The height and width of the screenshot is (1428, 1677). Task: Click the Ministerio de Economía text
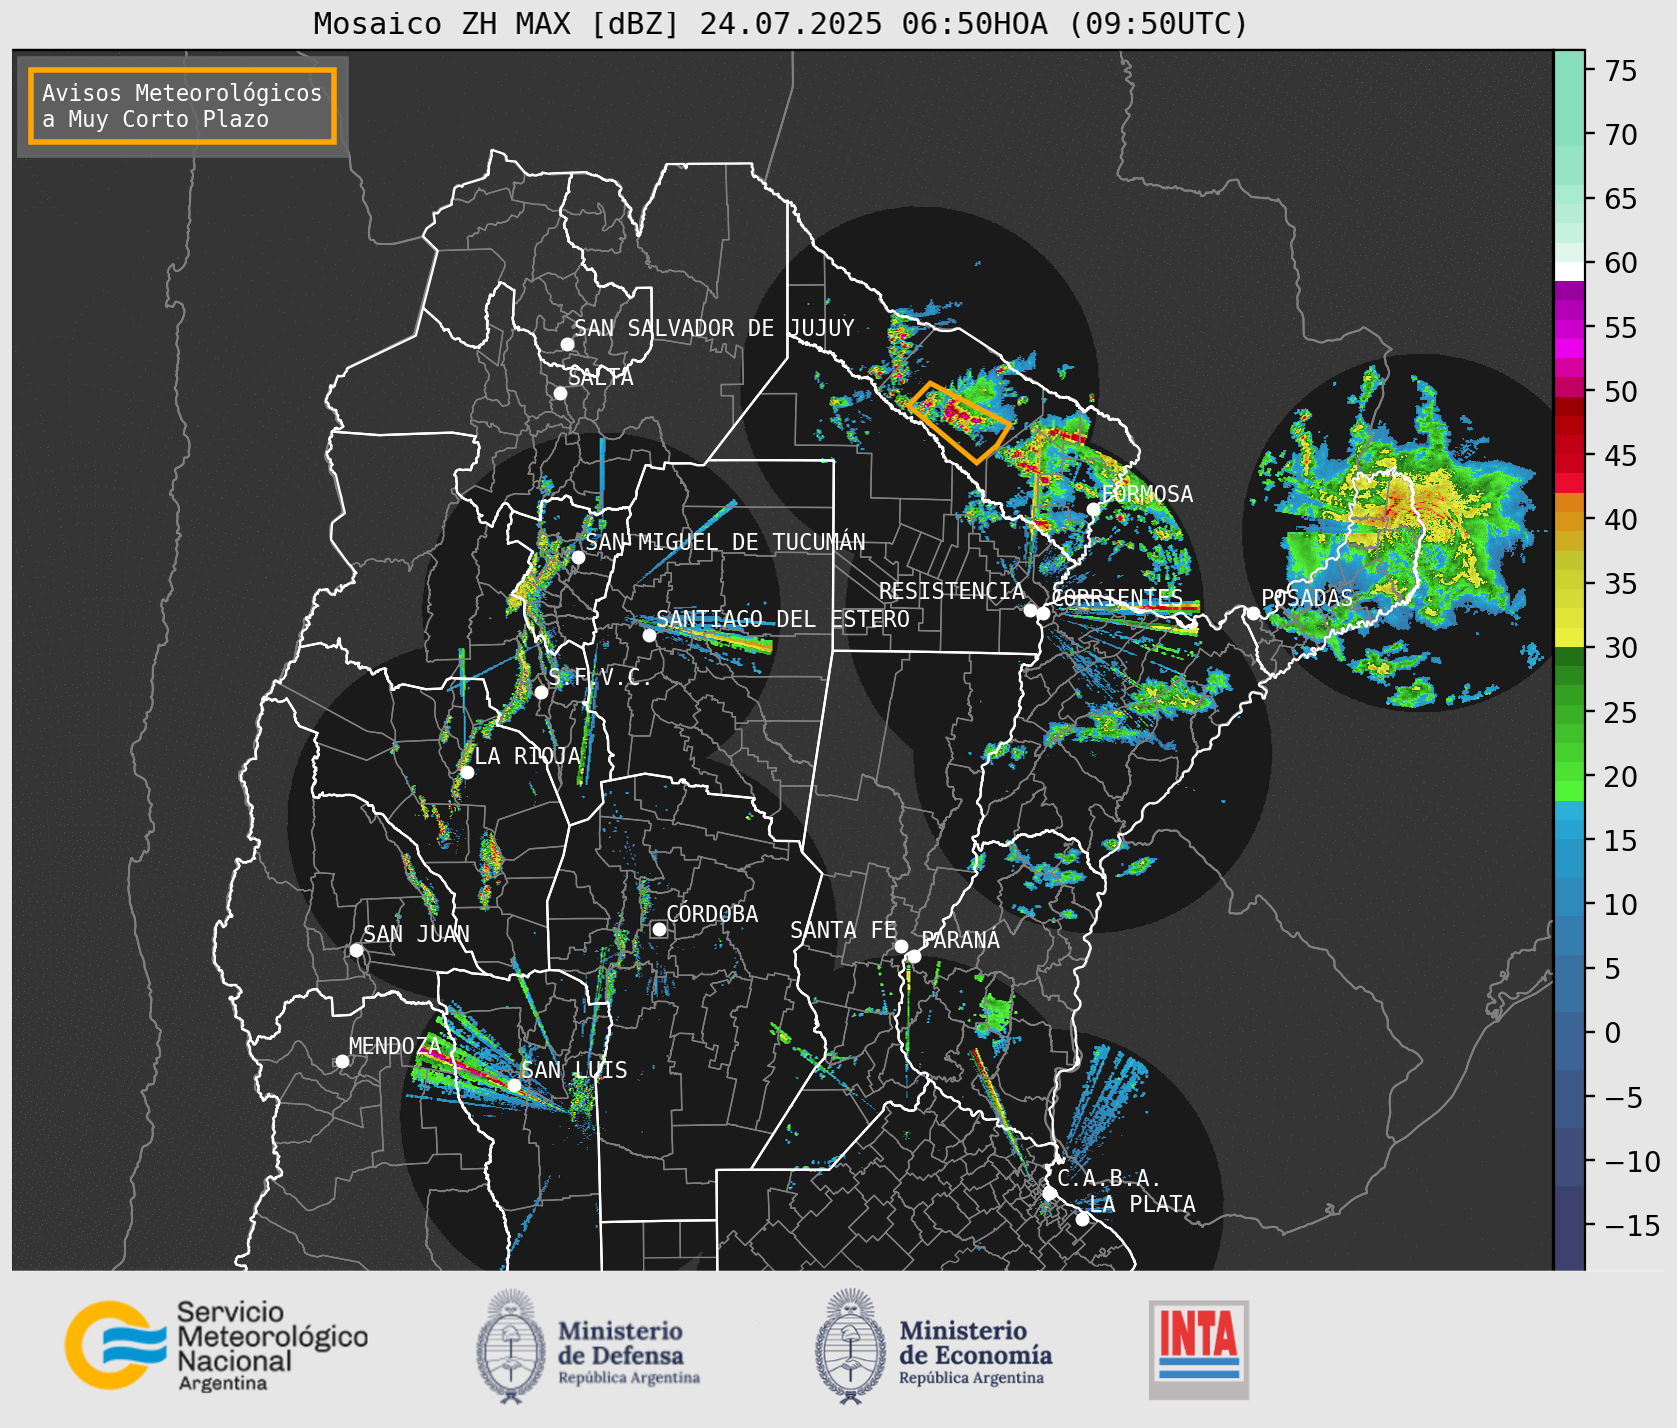[x=975, y=1354]
